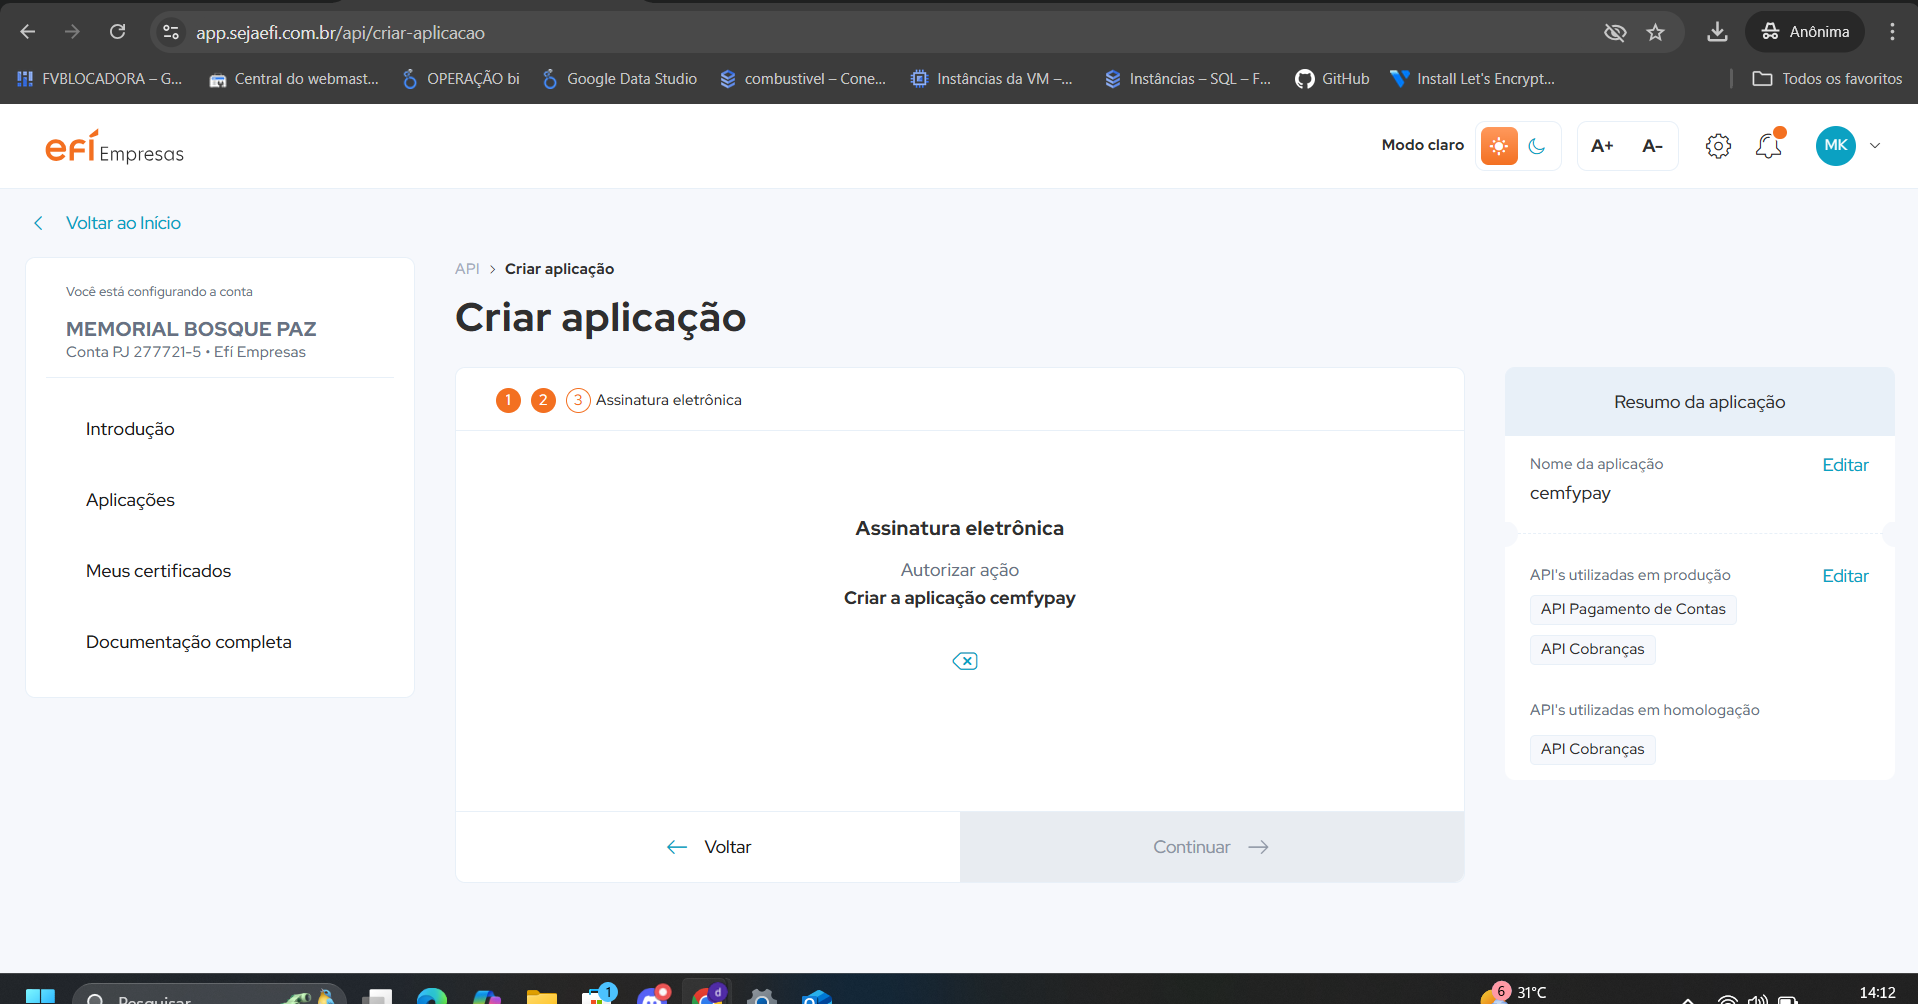Viewport: 1918px width, 1004px height.
Task: Open Documentação completa sidebar item
Action: coord(189,642)
